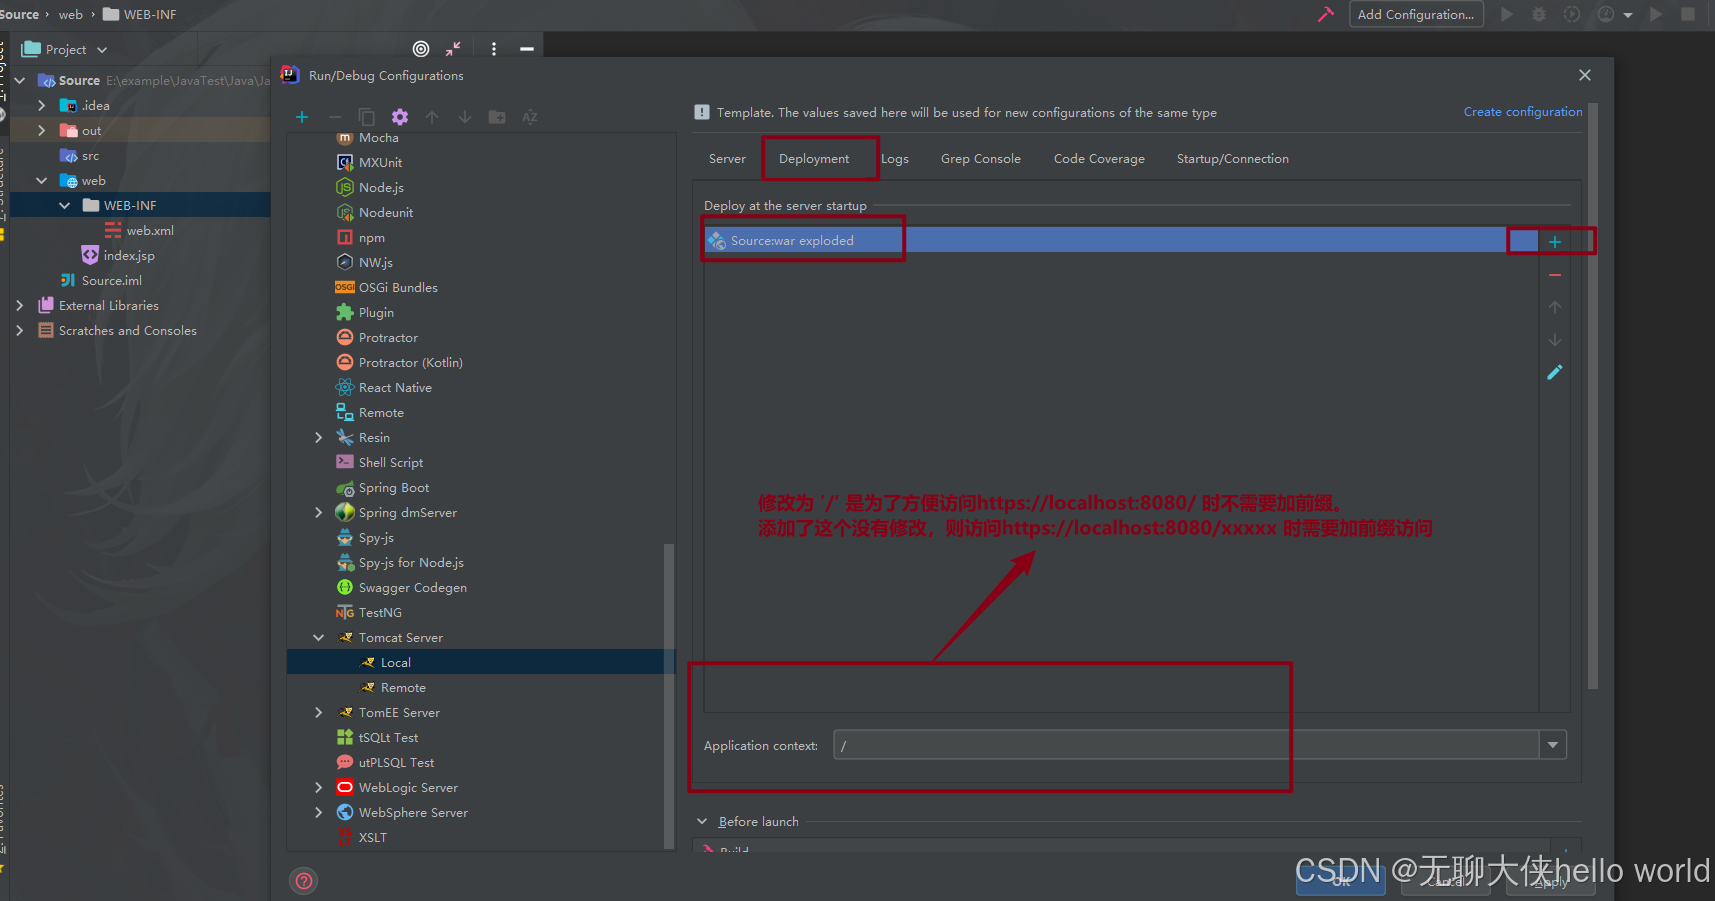1715x901 pixels.
Task: Click the right settings panel scrollbar
Action: 1593,395
